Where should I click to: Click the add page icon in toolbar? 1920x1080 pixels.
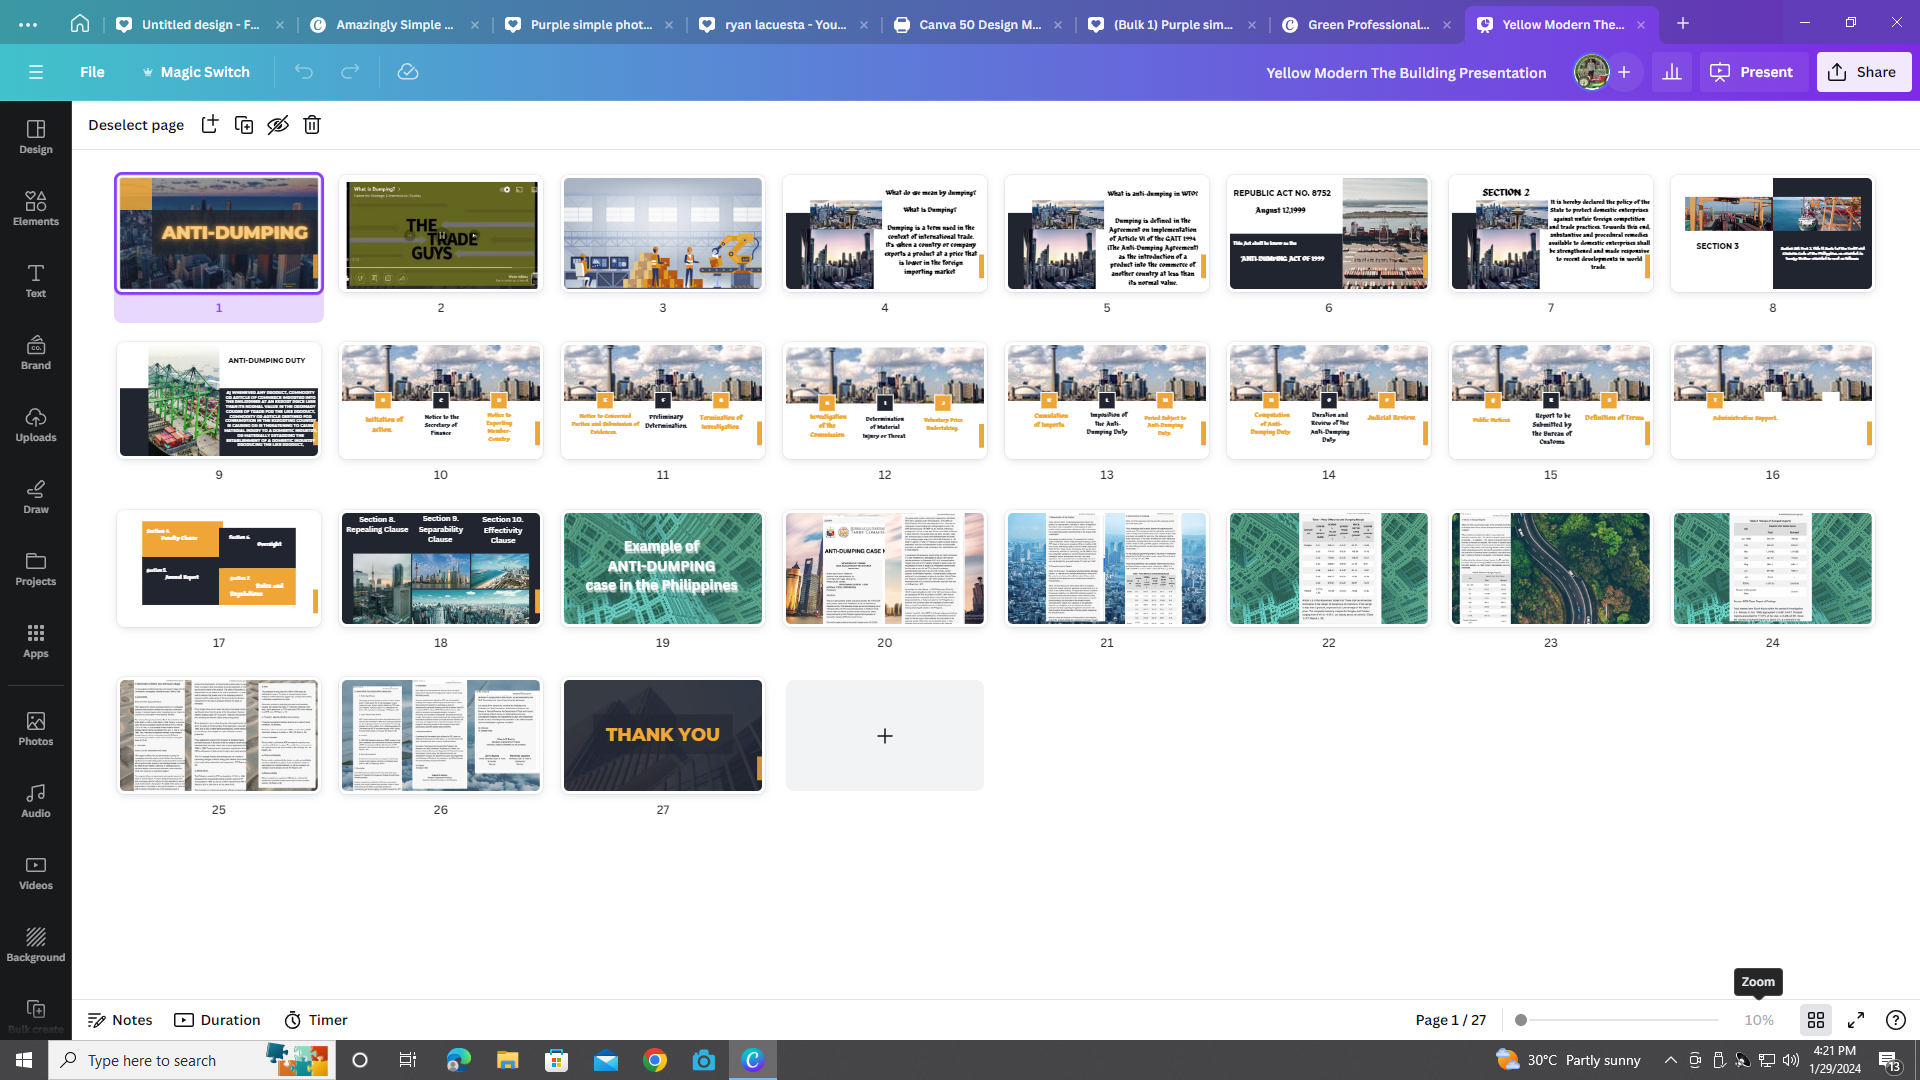click(209, 124)
